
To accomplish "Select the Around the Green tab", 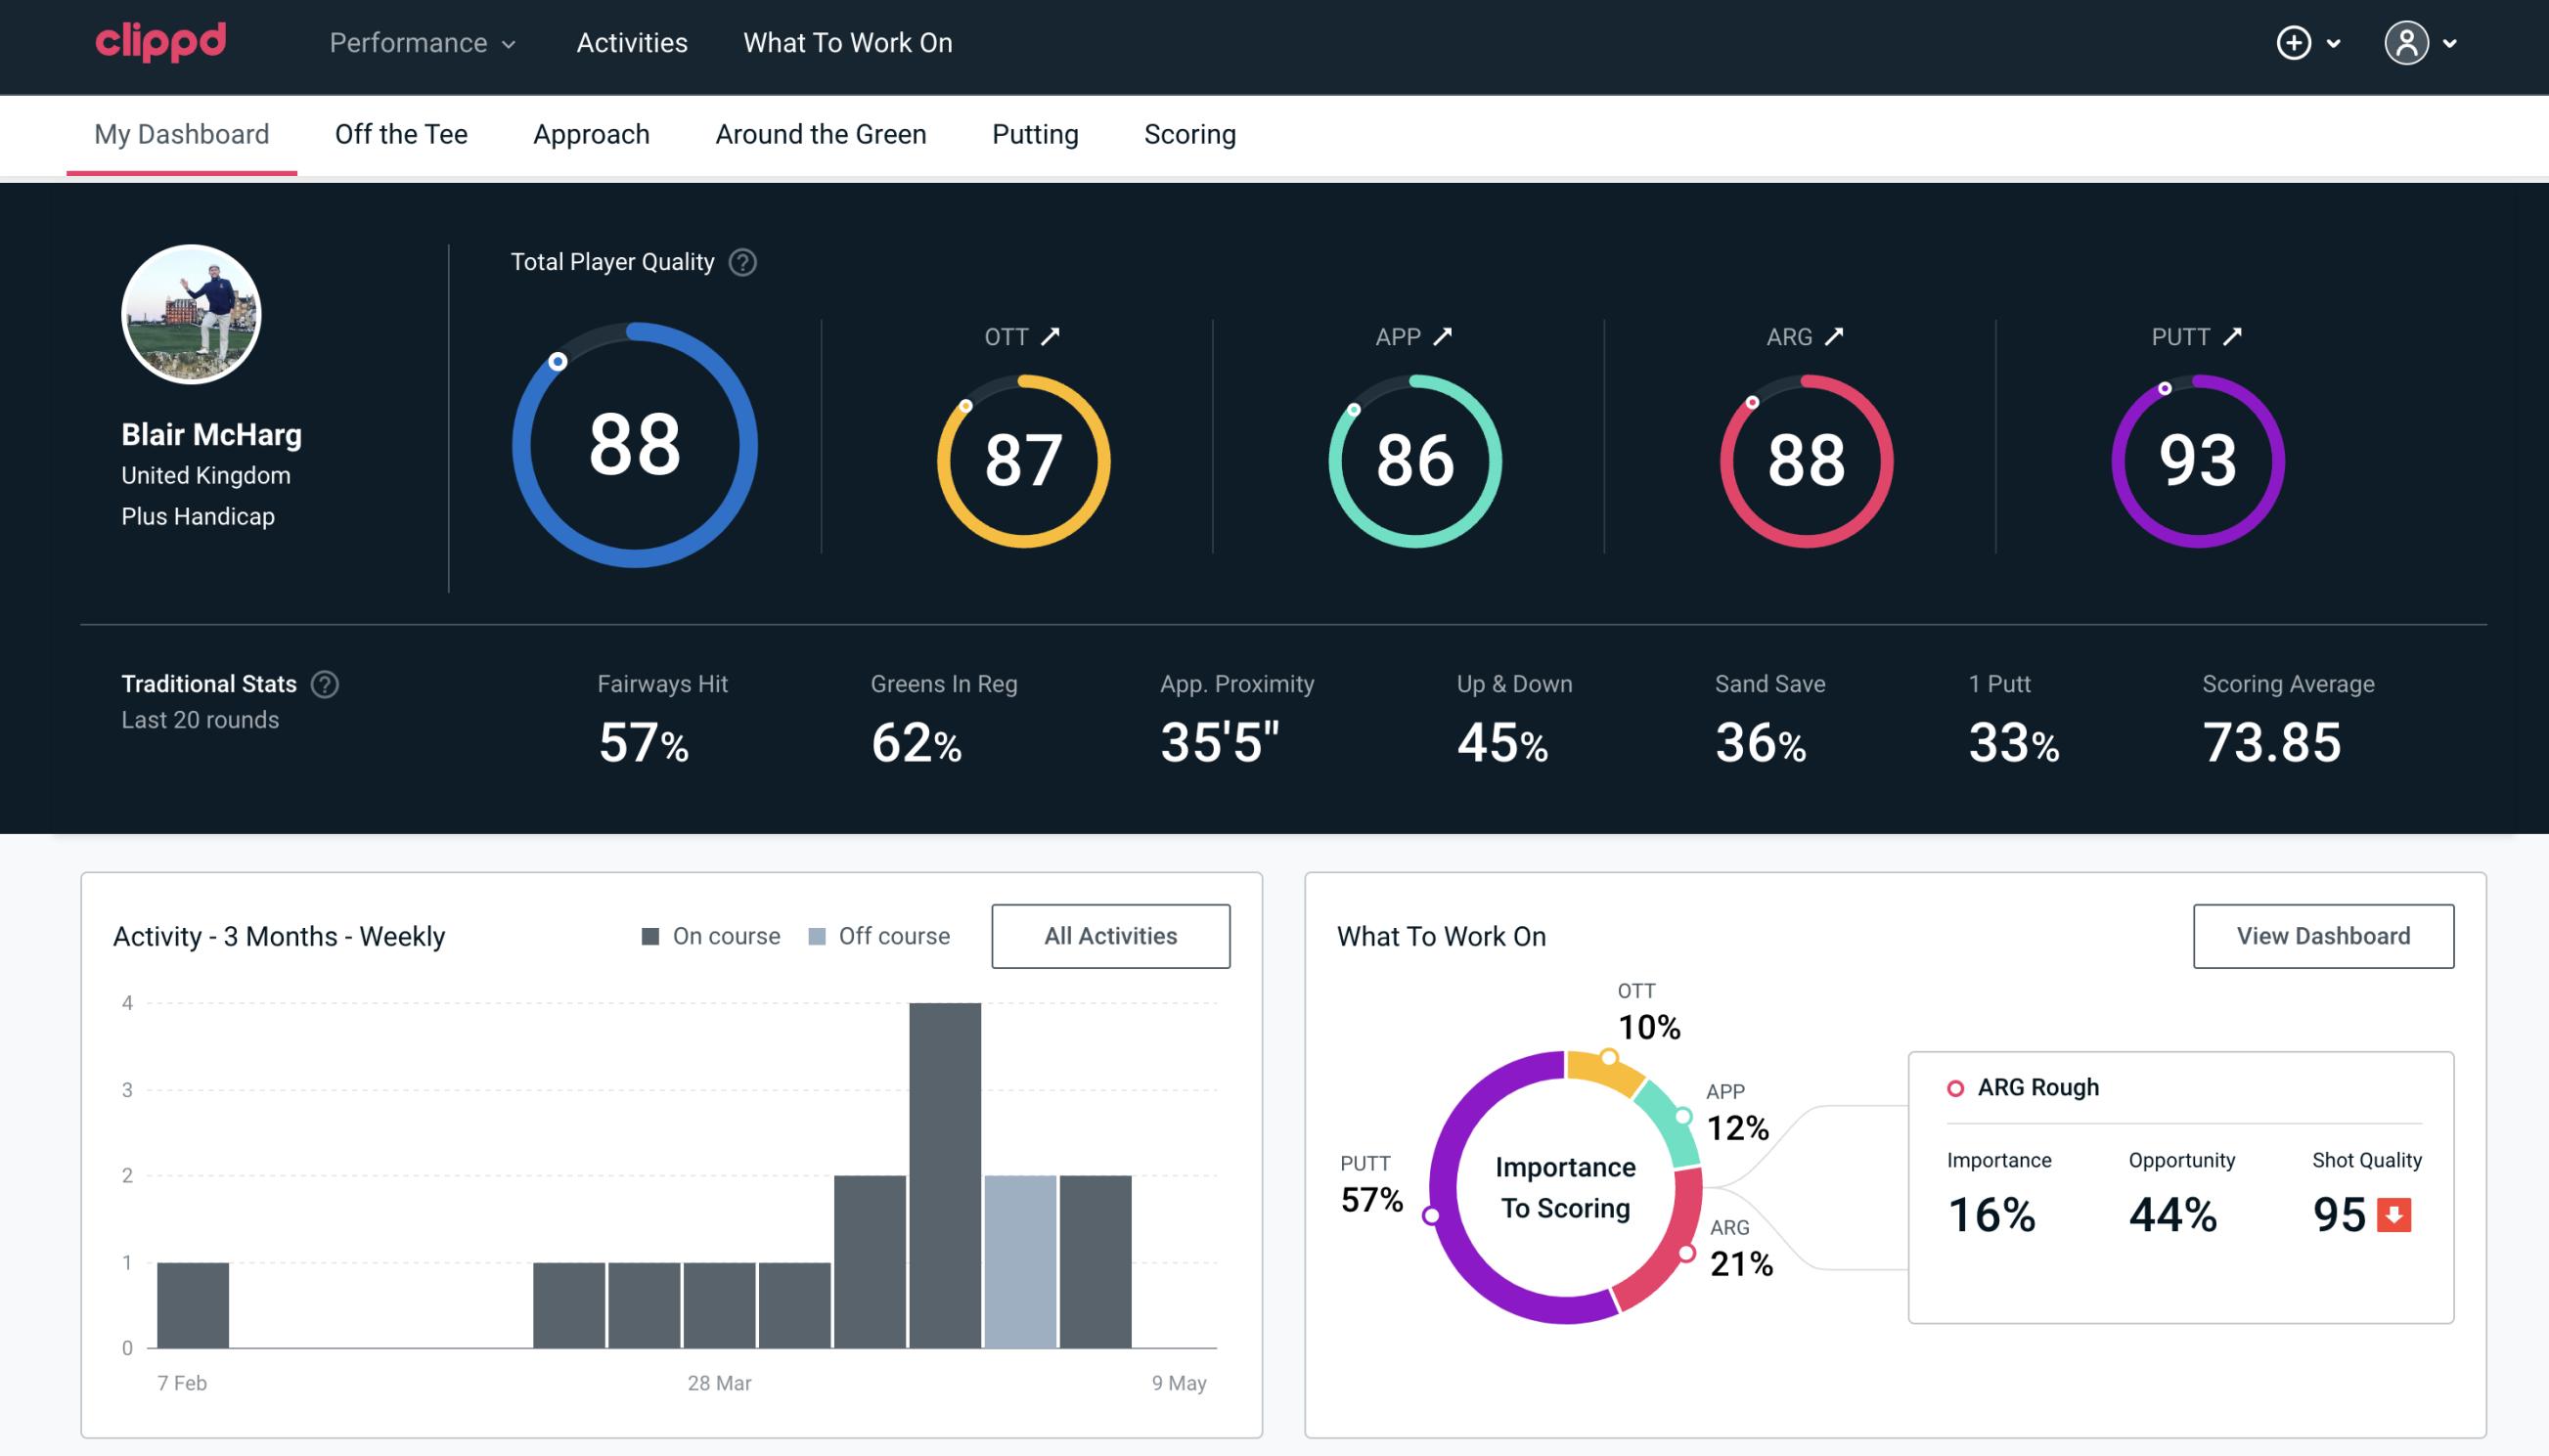I will point(821,133).
